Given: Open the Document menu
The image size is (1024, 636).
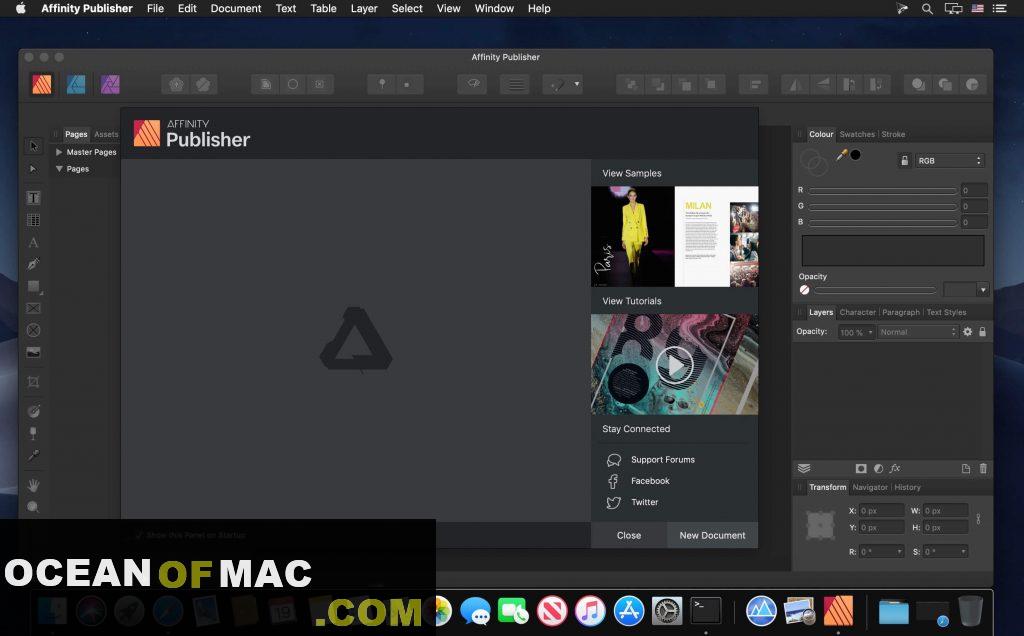Looking at the screenshot, I should [x=236, y=8].
